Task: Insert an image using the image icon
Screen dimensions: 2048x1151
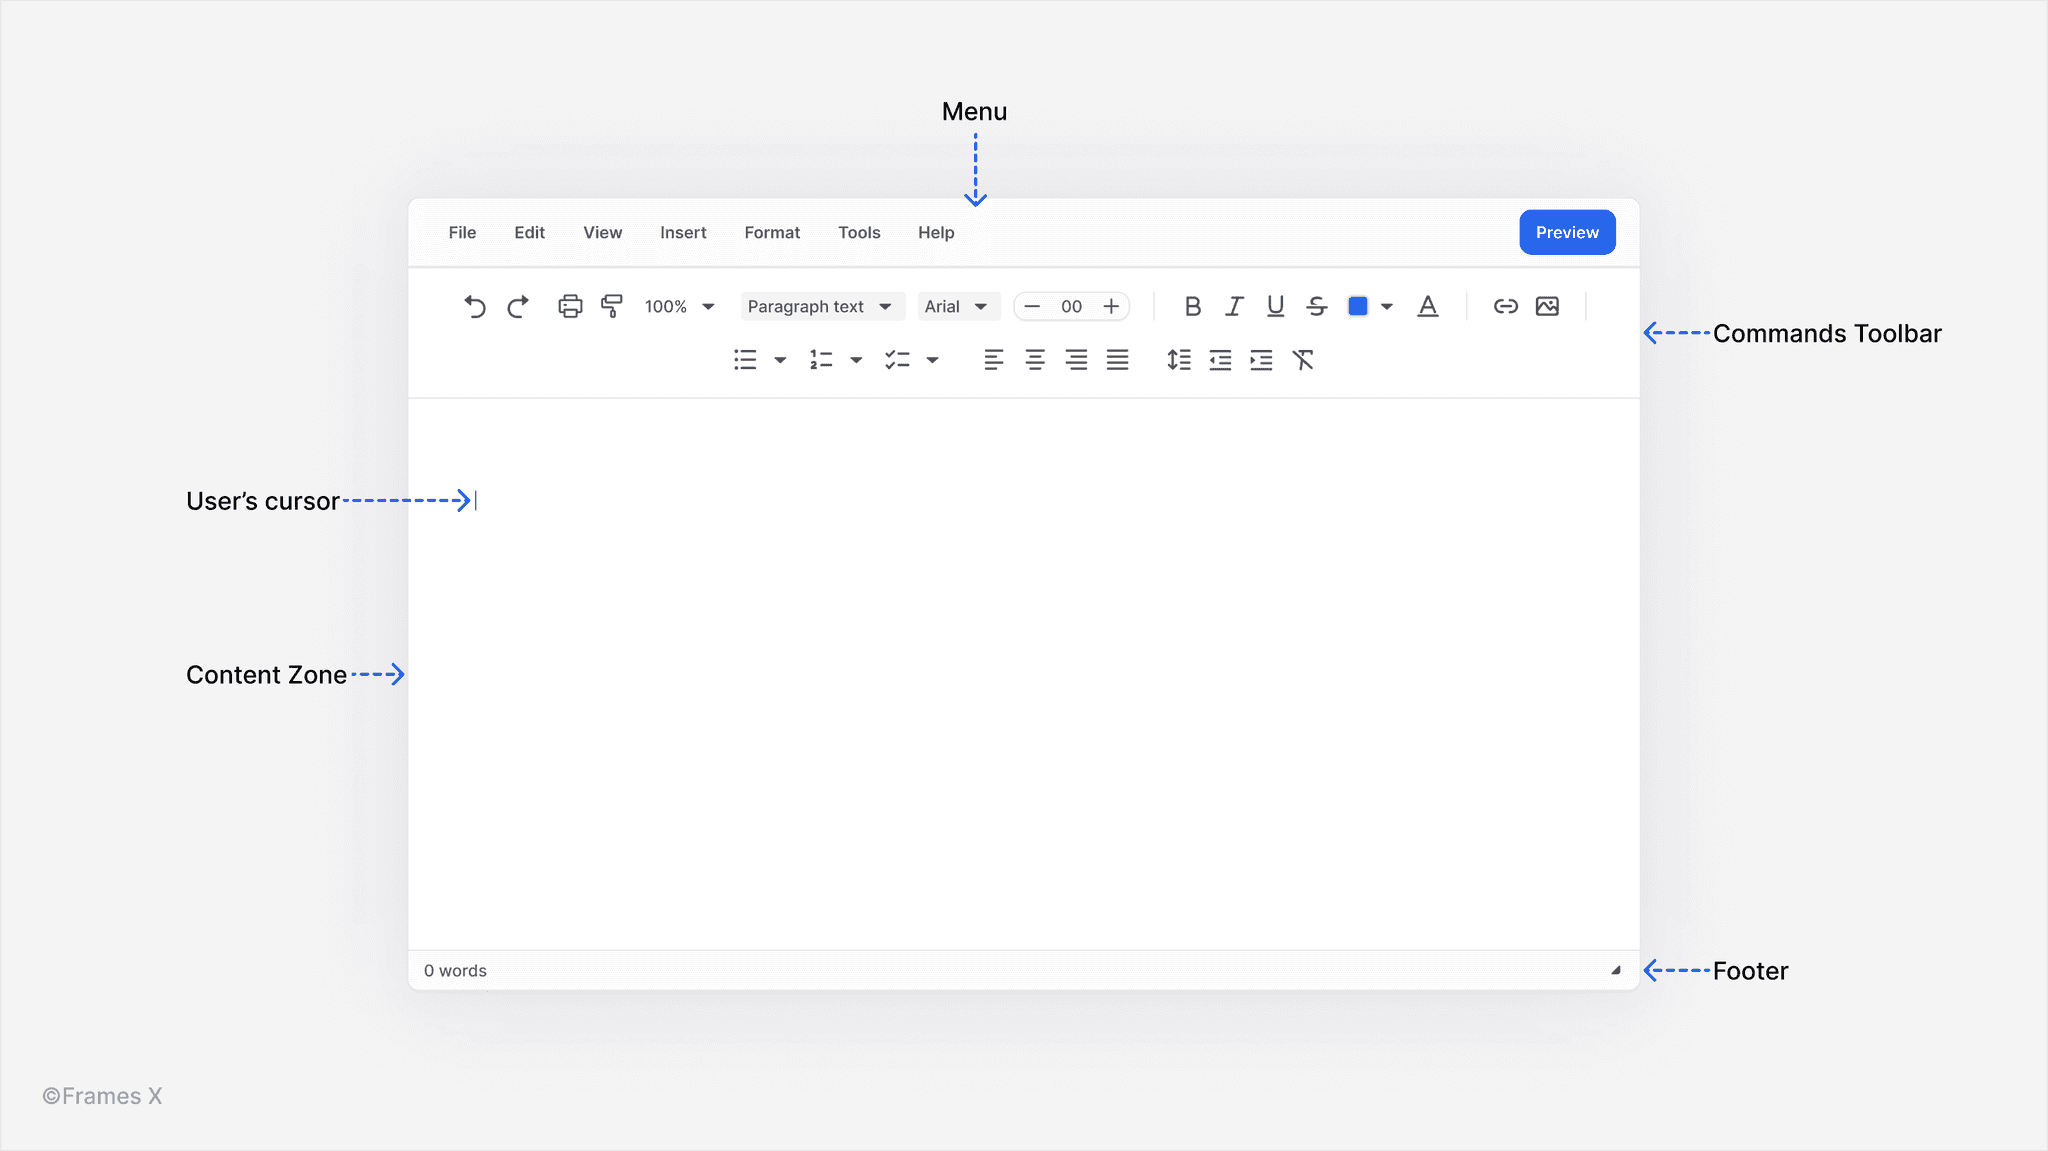Action: tap(1547, 306)
